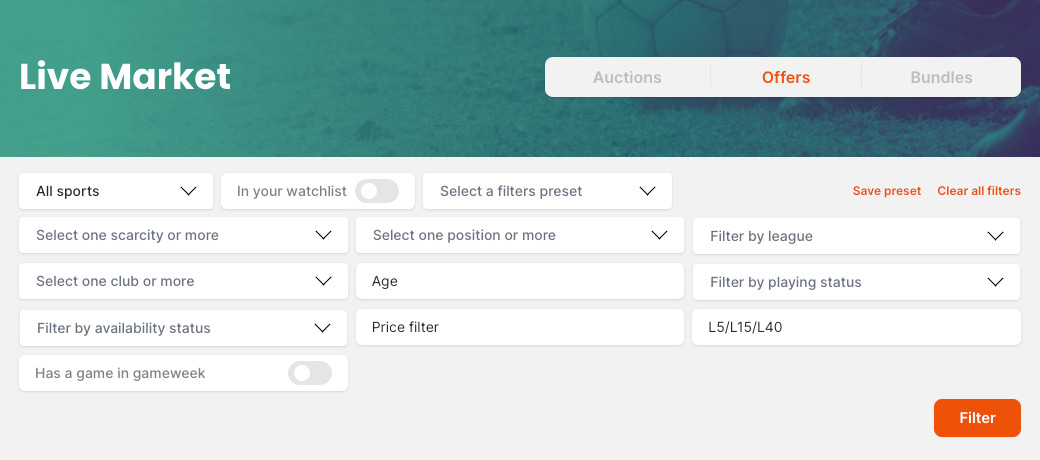The height and width of the screenshot is (460, 1040).
Task: Switch to the Auctions tab
Action: click(627, 77)
